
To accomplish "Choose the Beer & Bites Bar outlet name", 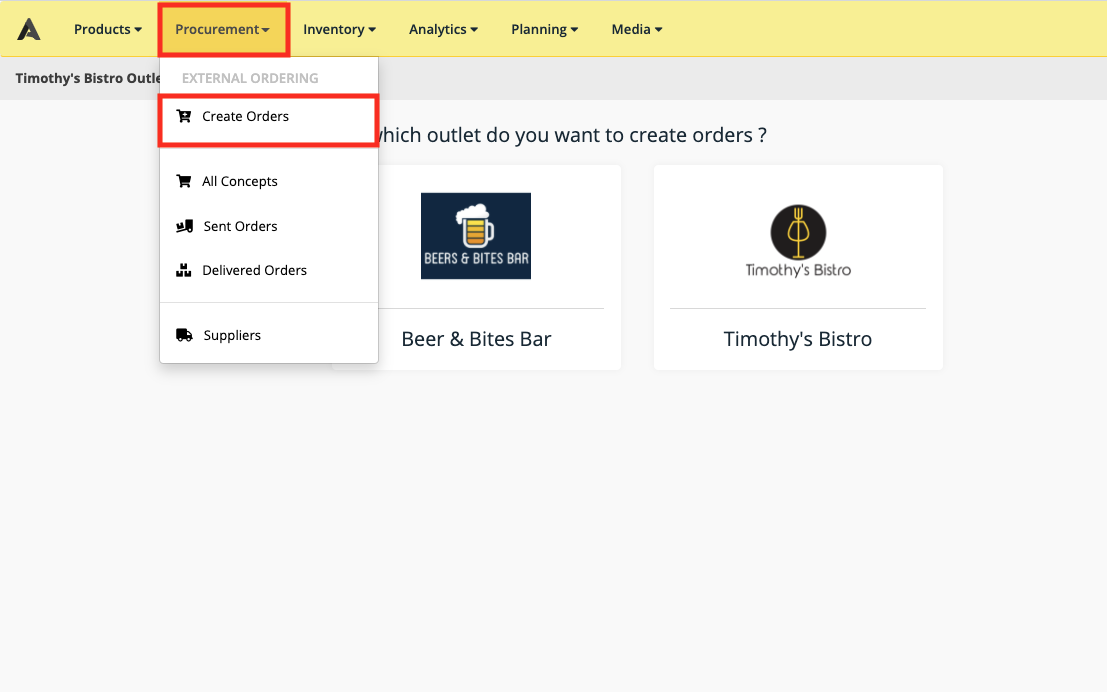I will coord(476,339).
